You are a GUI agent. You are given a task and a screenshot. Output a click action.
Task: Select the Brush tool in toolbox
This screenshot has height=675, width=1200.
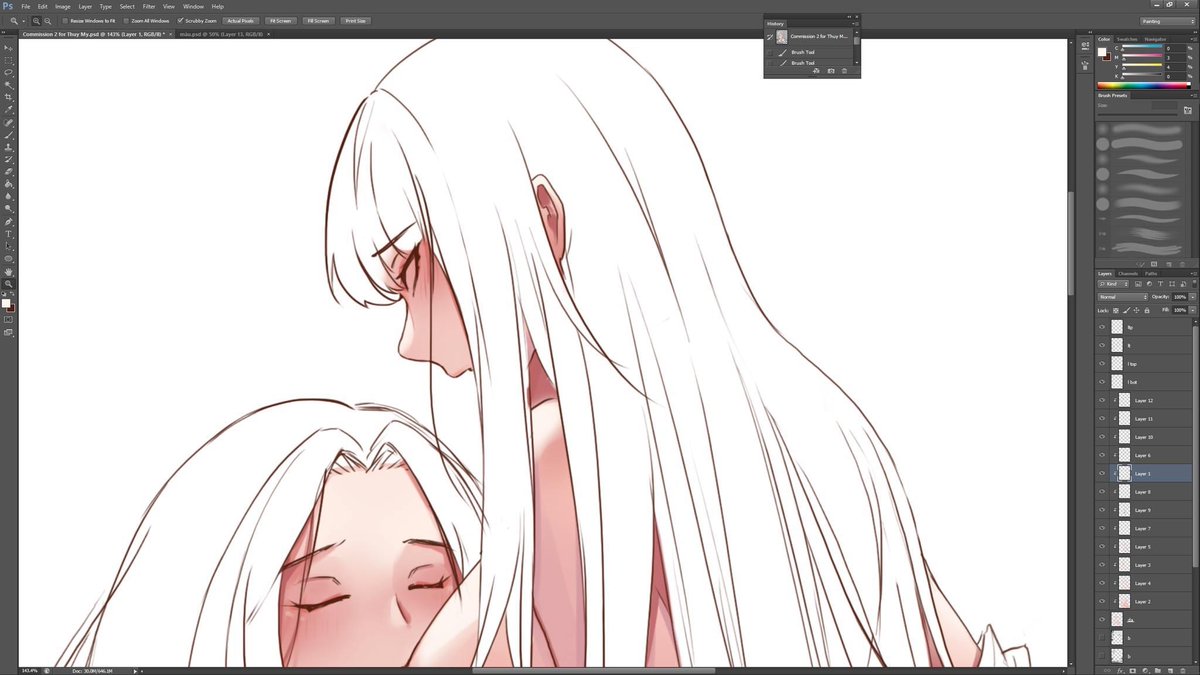tap(9, 135)
